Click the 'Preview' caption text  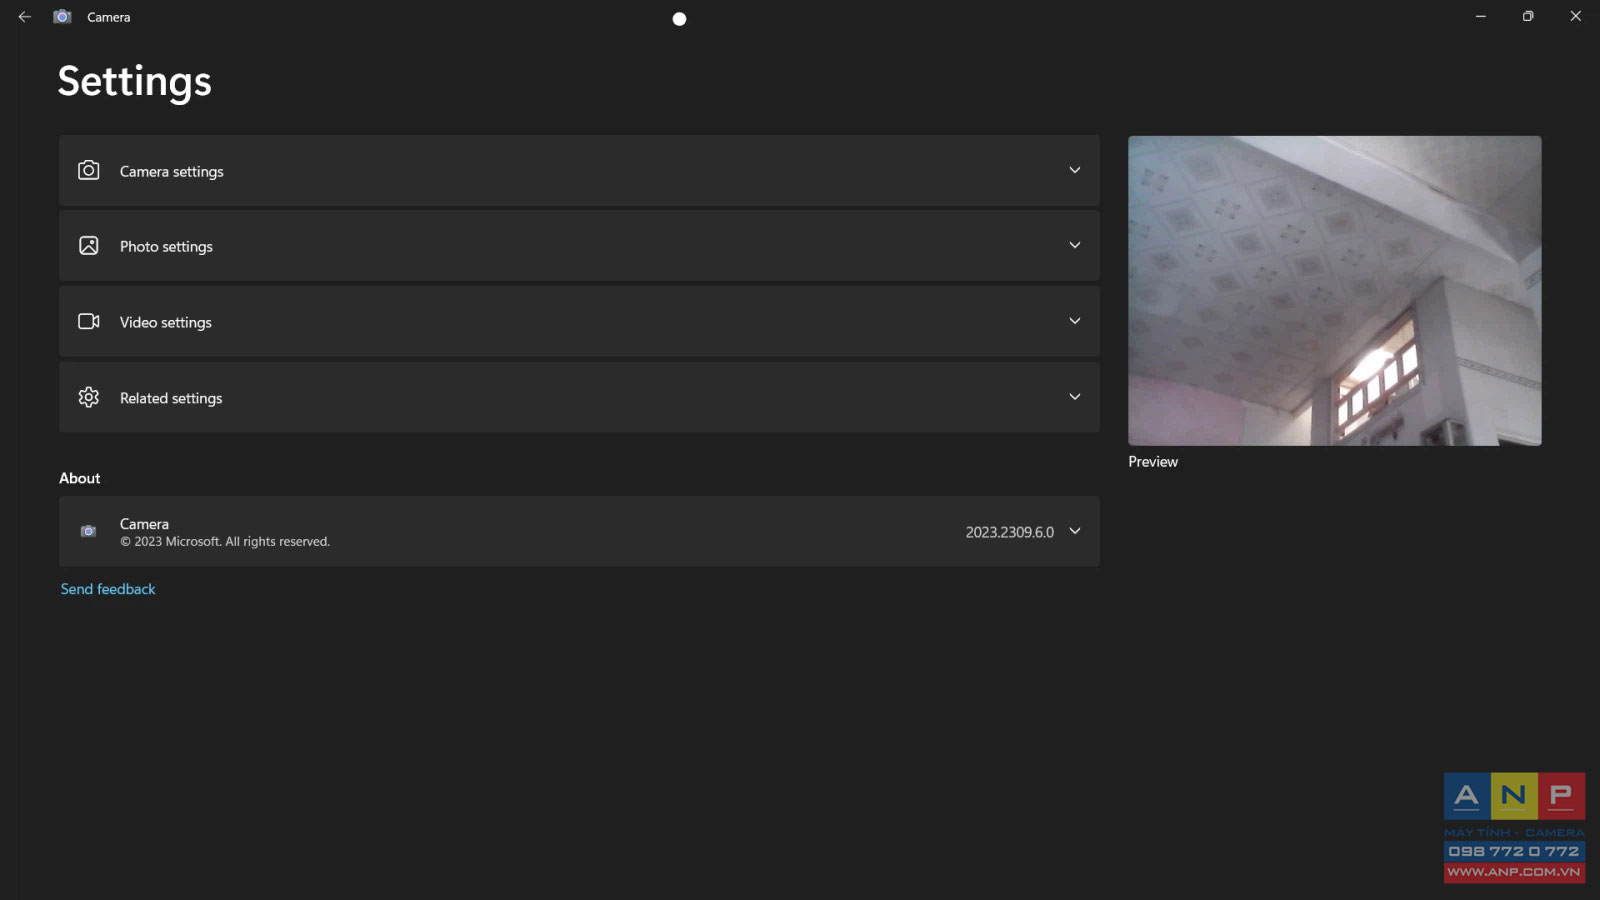coord(1153,462)
